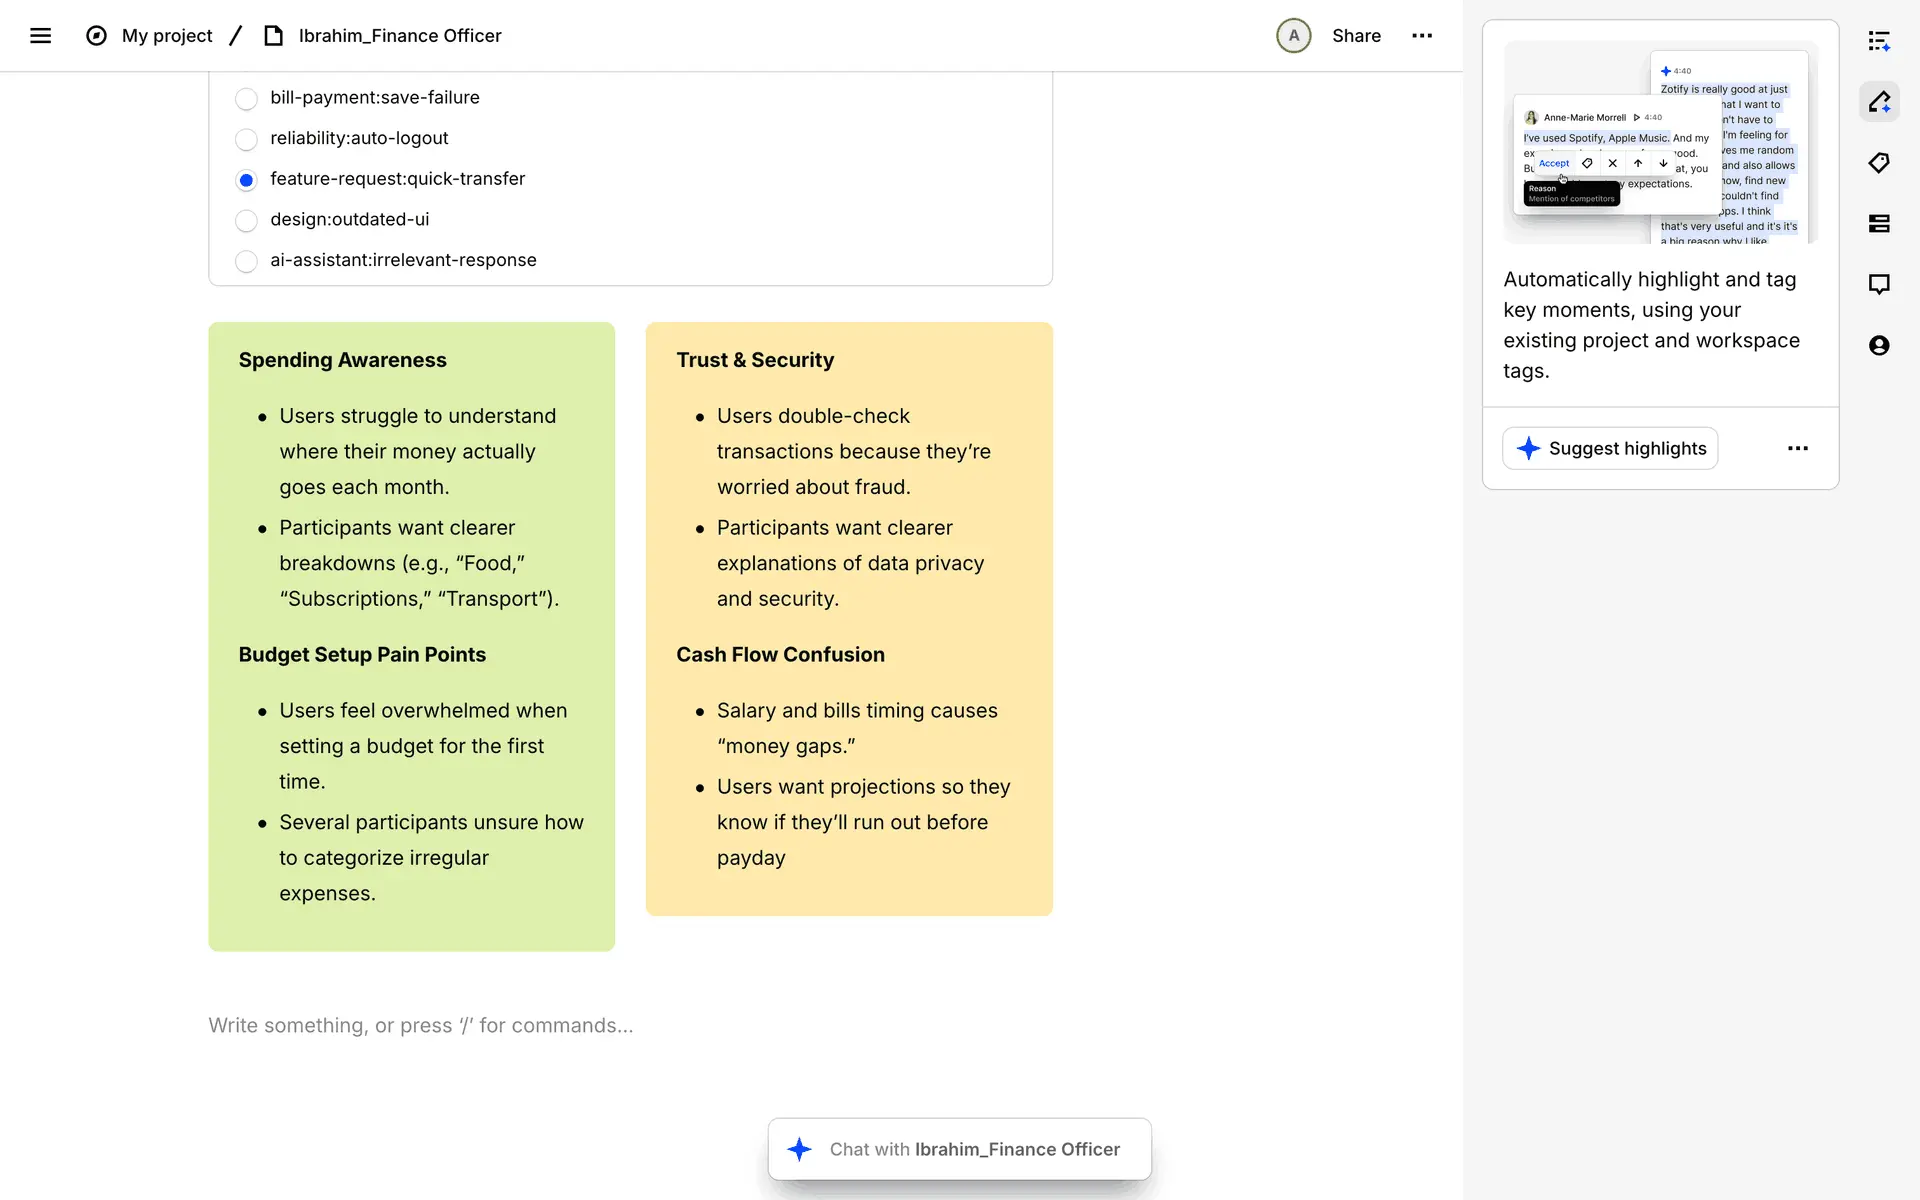Open the hamburger navigation menu
The image size is (1920, 1200).
click(x=40, y=36)
